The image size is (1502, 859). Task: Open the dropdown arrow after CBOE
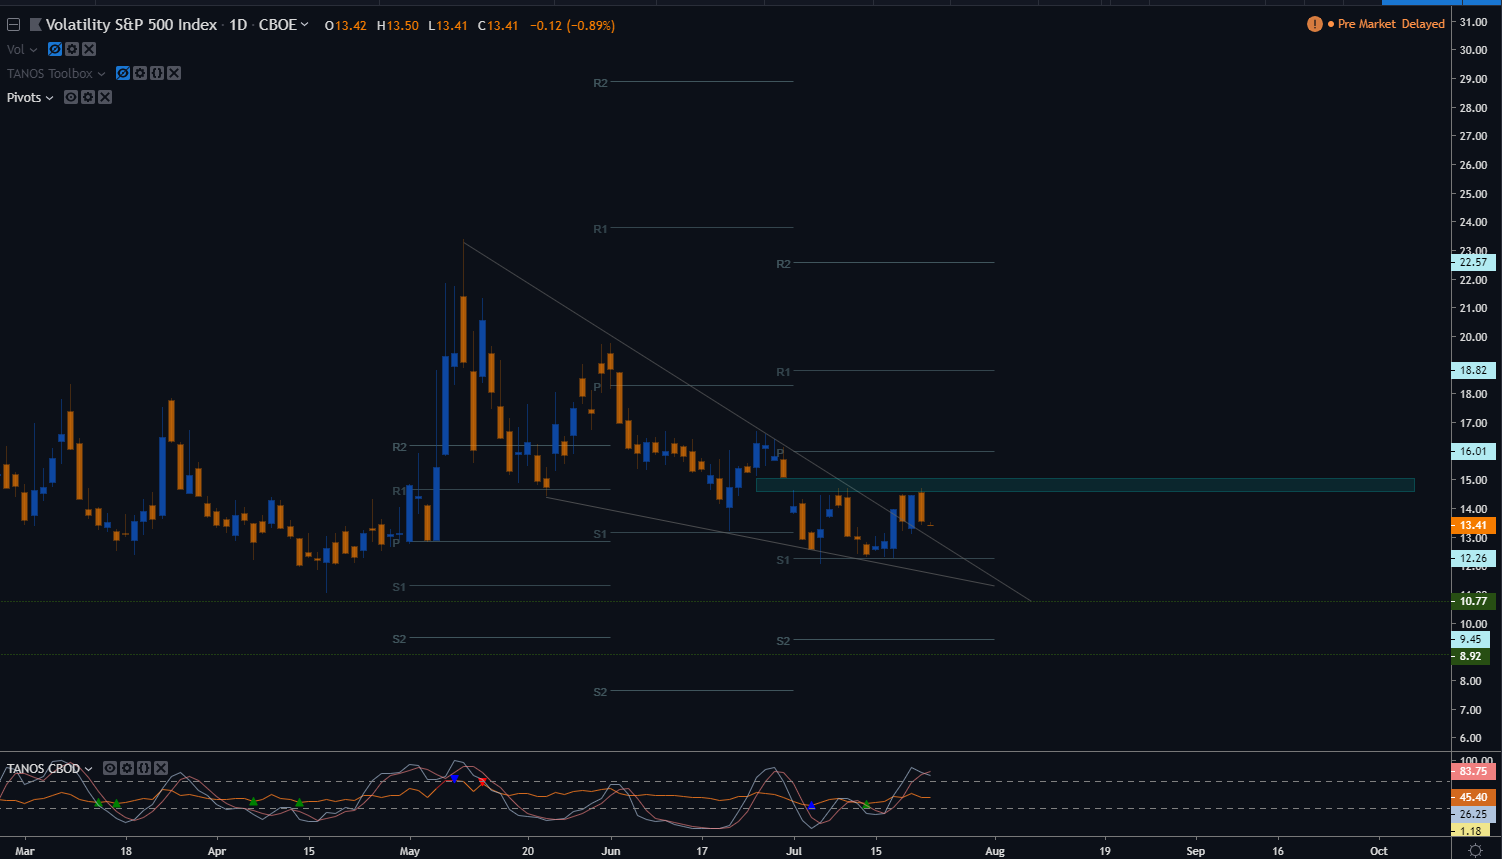coord(305,25)
